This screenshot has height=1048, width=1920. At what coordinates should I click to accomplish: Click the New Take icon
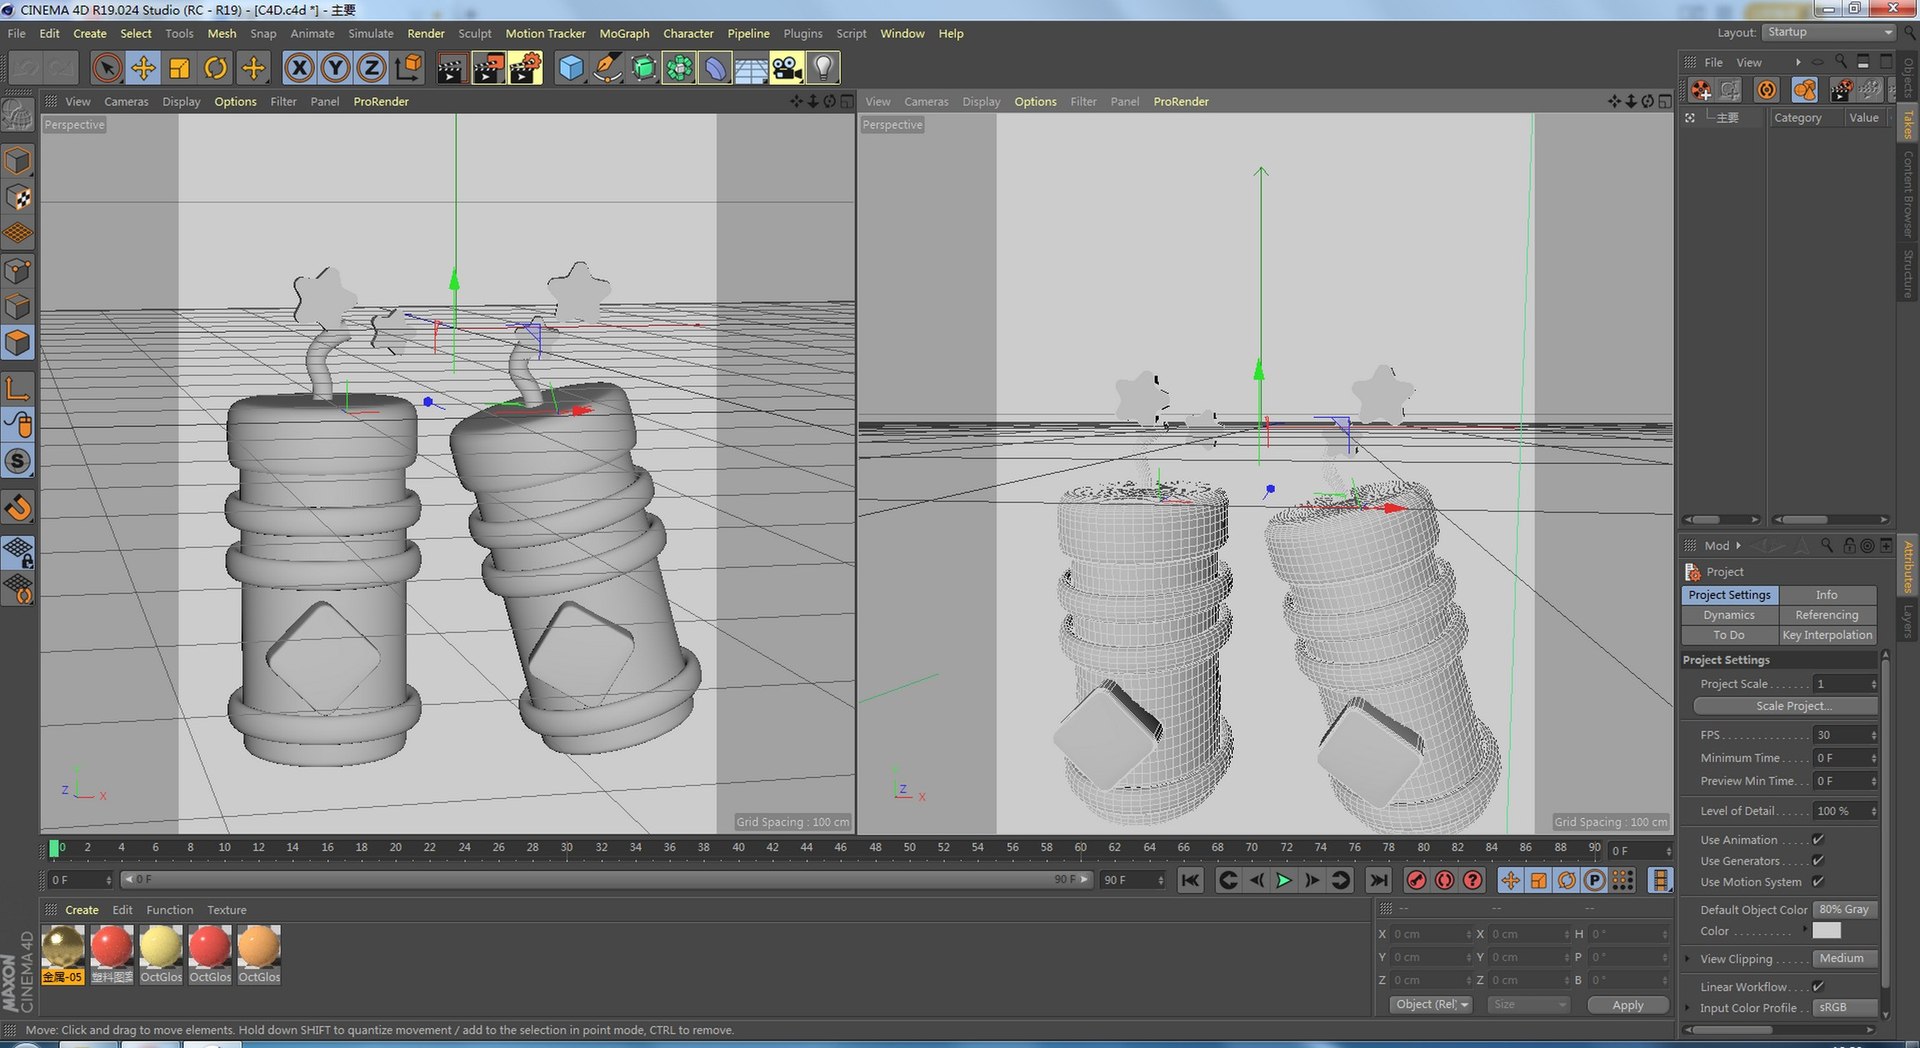point(1701,90)
